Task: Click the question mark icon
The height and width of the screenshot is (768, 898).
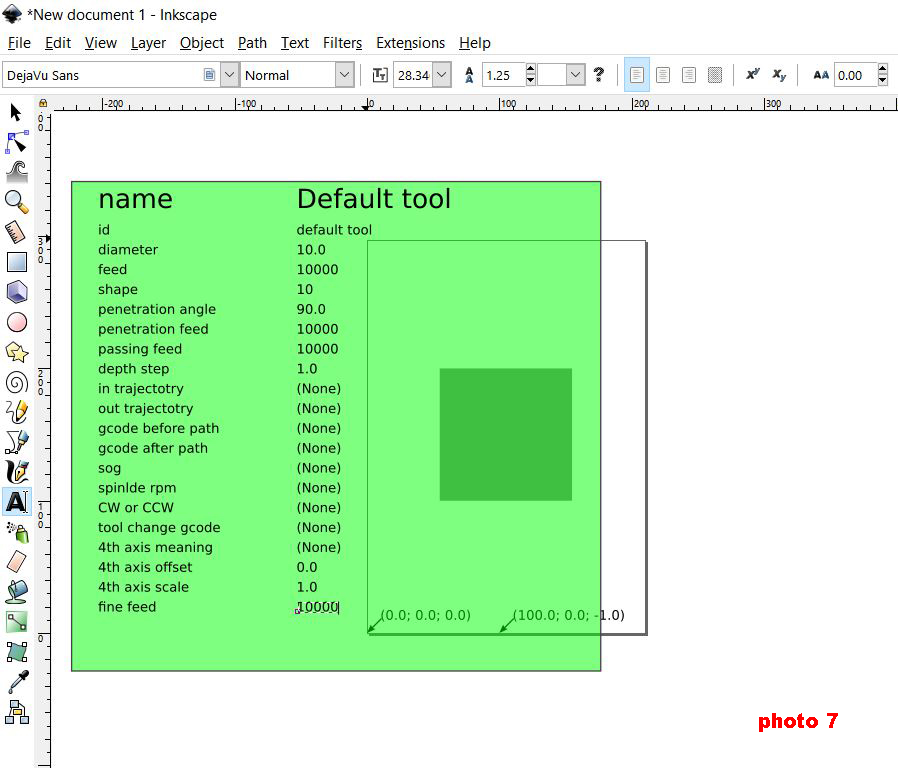Action: click(x=598, y=74)
